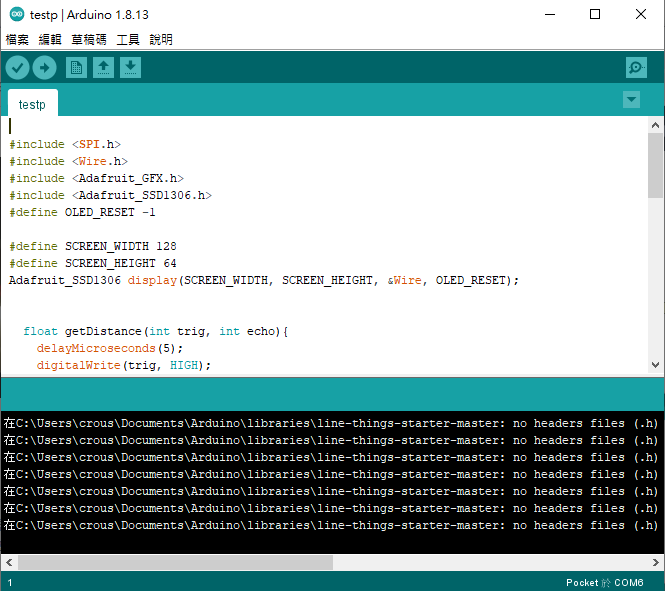
Task: Click the first console 'no headers files' line
Action: (331, 423)
